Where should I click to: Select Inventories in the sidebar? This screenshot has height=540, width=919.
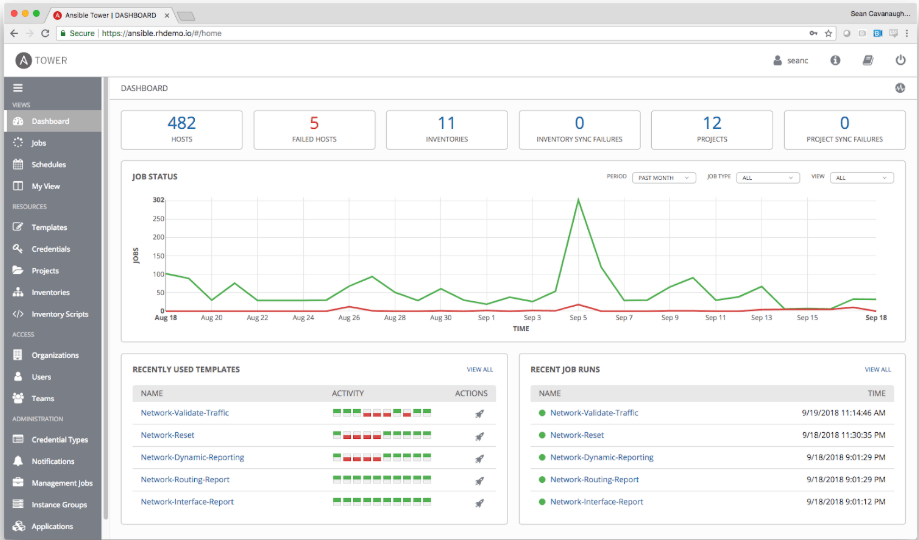pyautogui.click(x=50, y=293)
